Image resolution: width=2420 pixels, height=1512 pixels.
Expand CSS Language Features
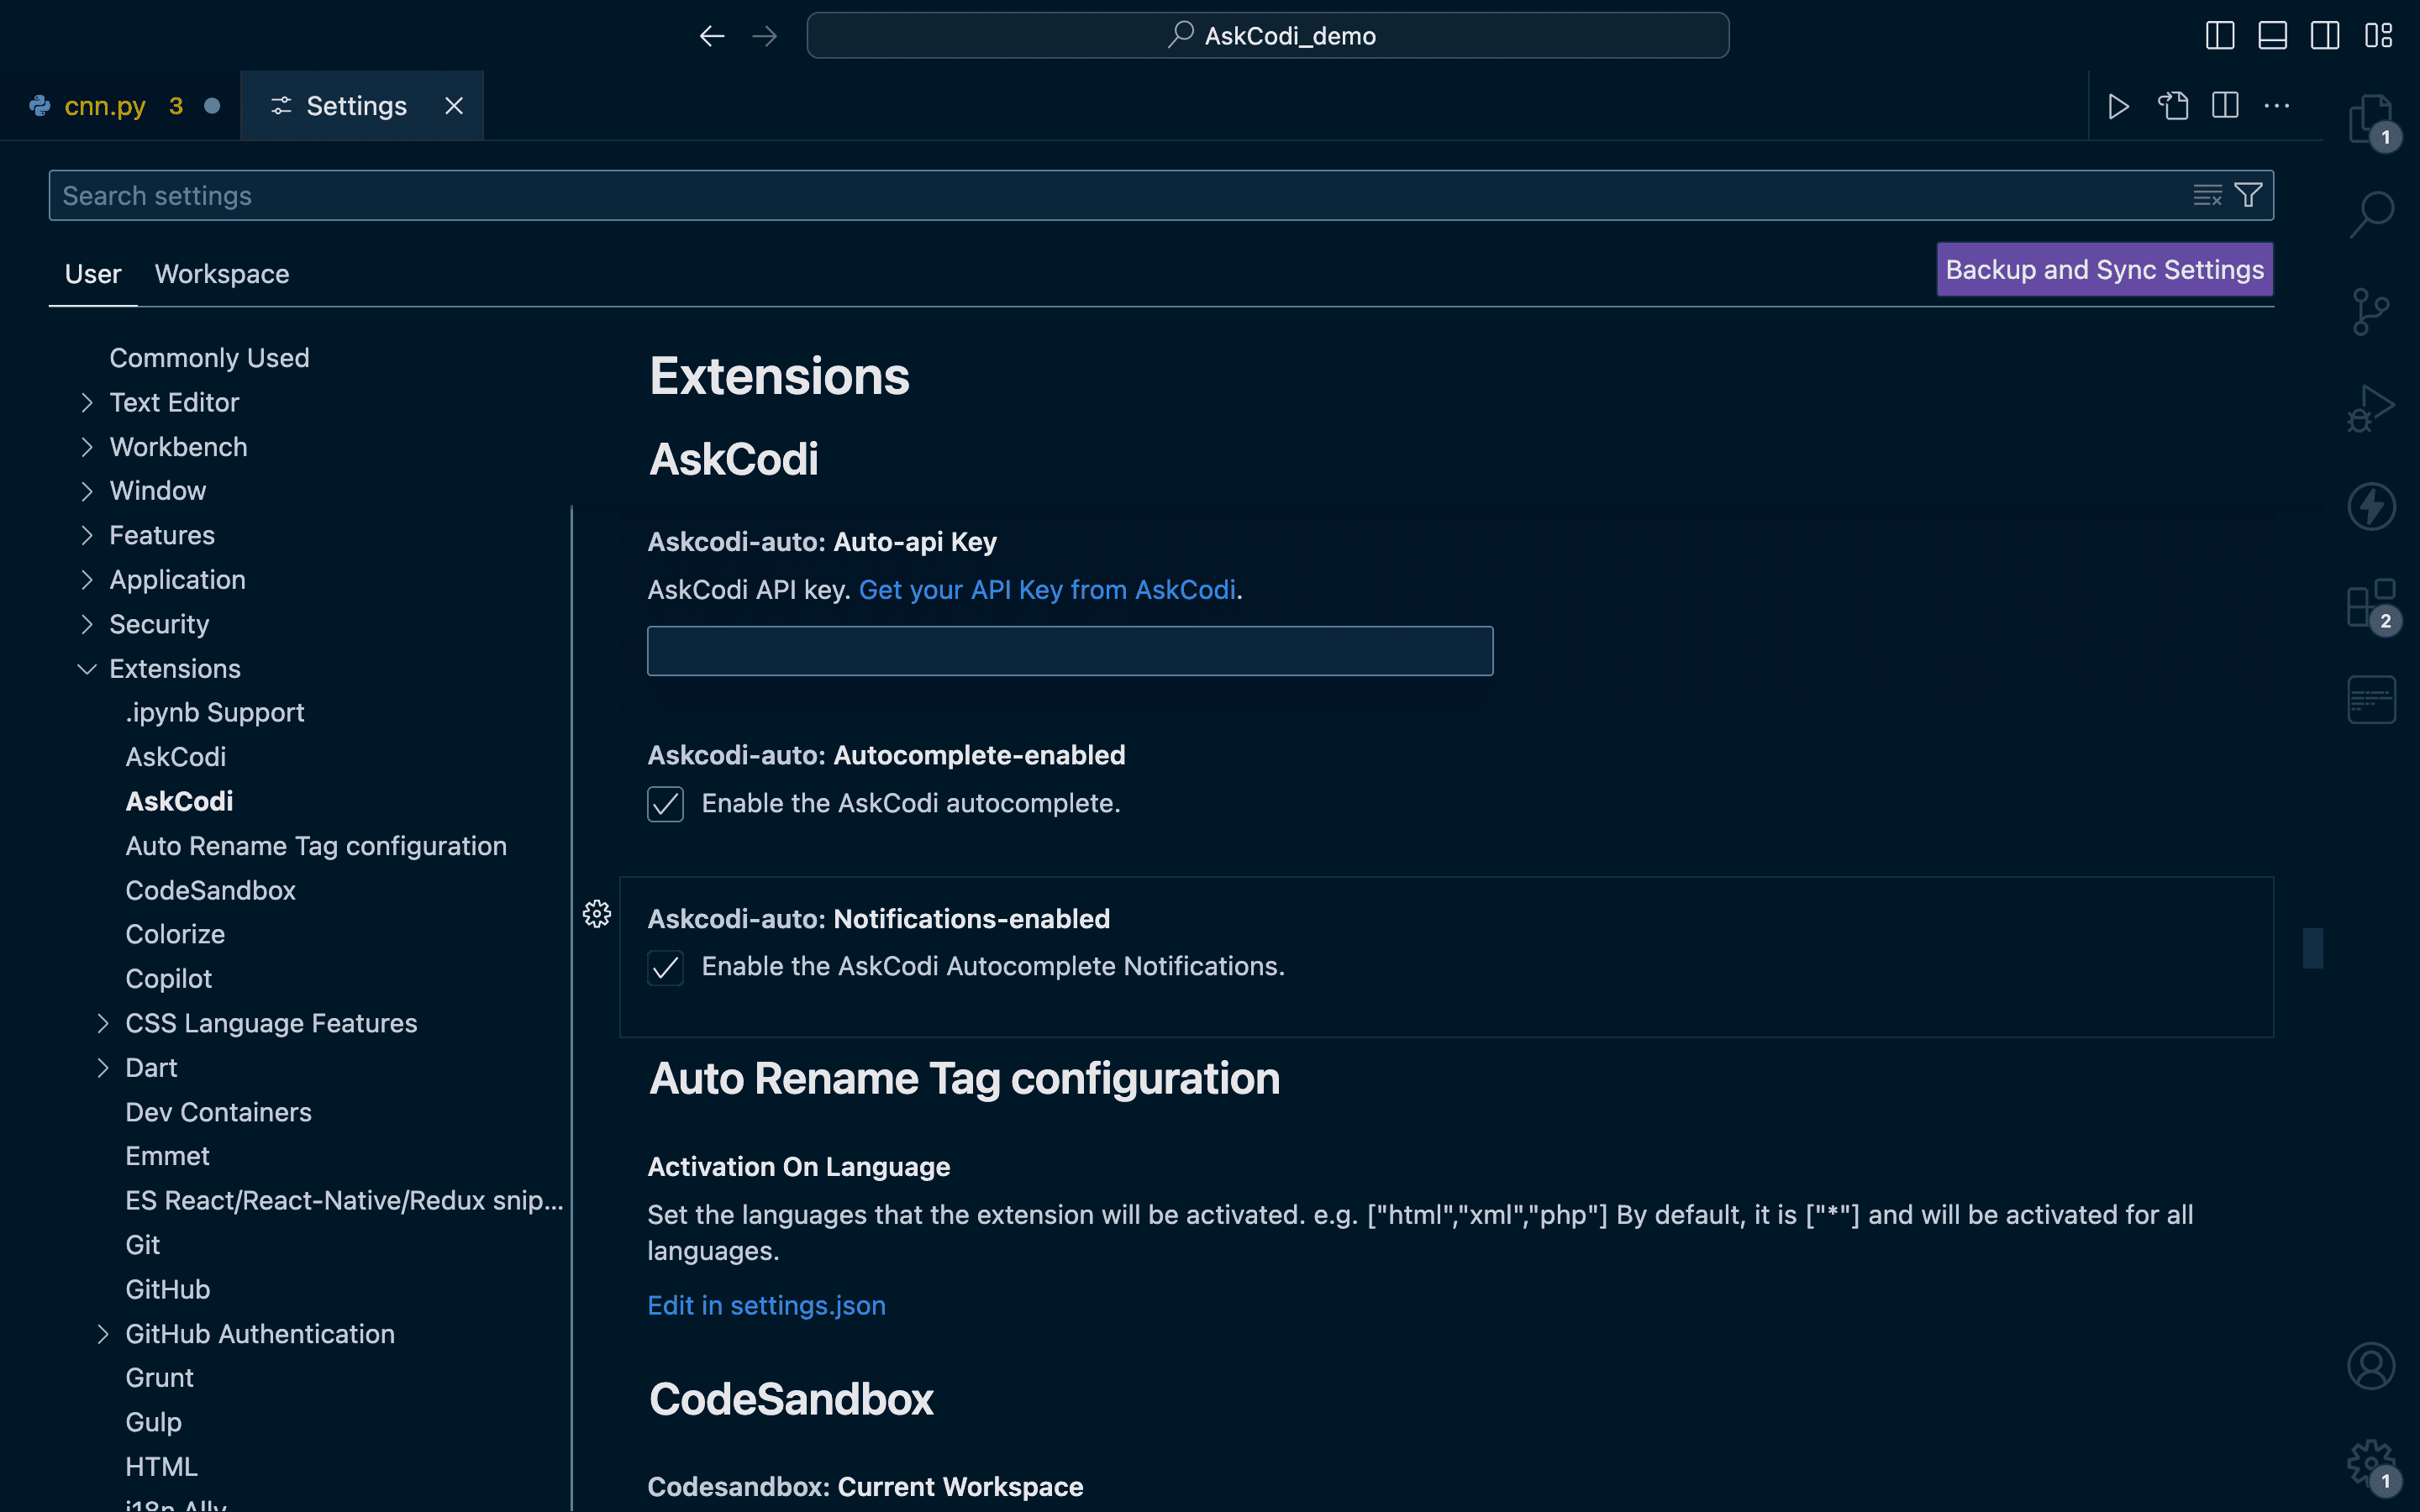(x=103, y=1024)
